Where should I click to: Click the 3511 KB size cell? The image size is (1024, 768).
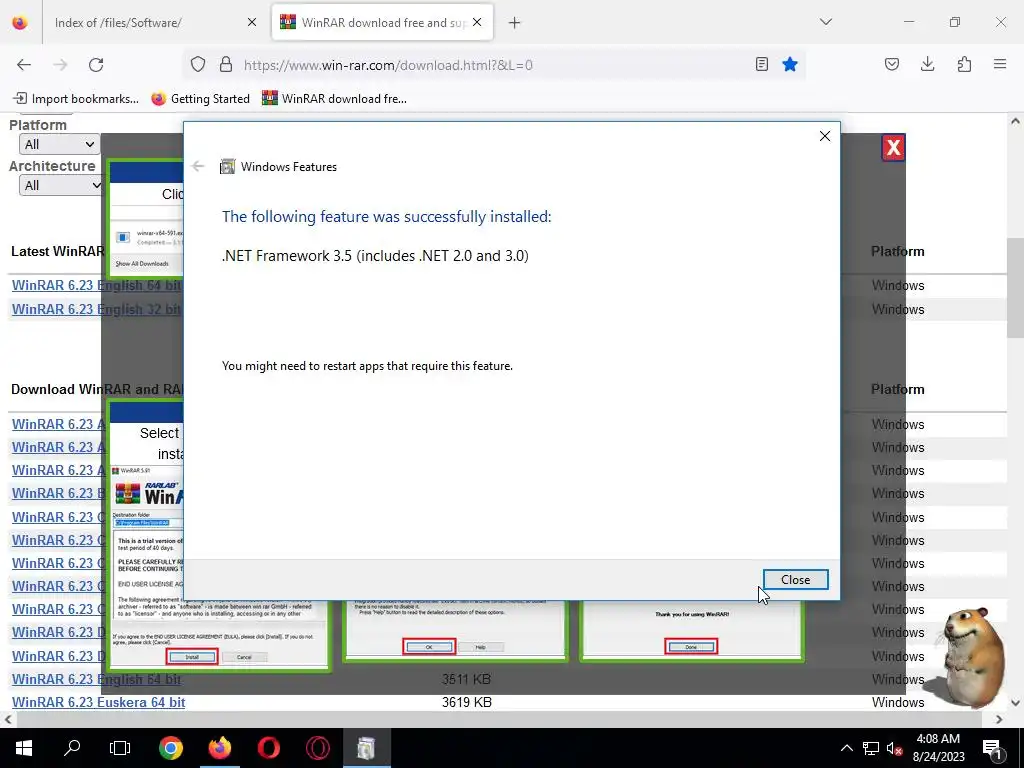click(x=466, y=679)
